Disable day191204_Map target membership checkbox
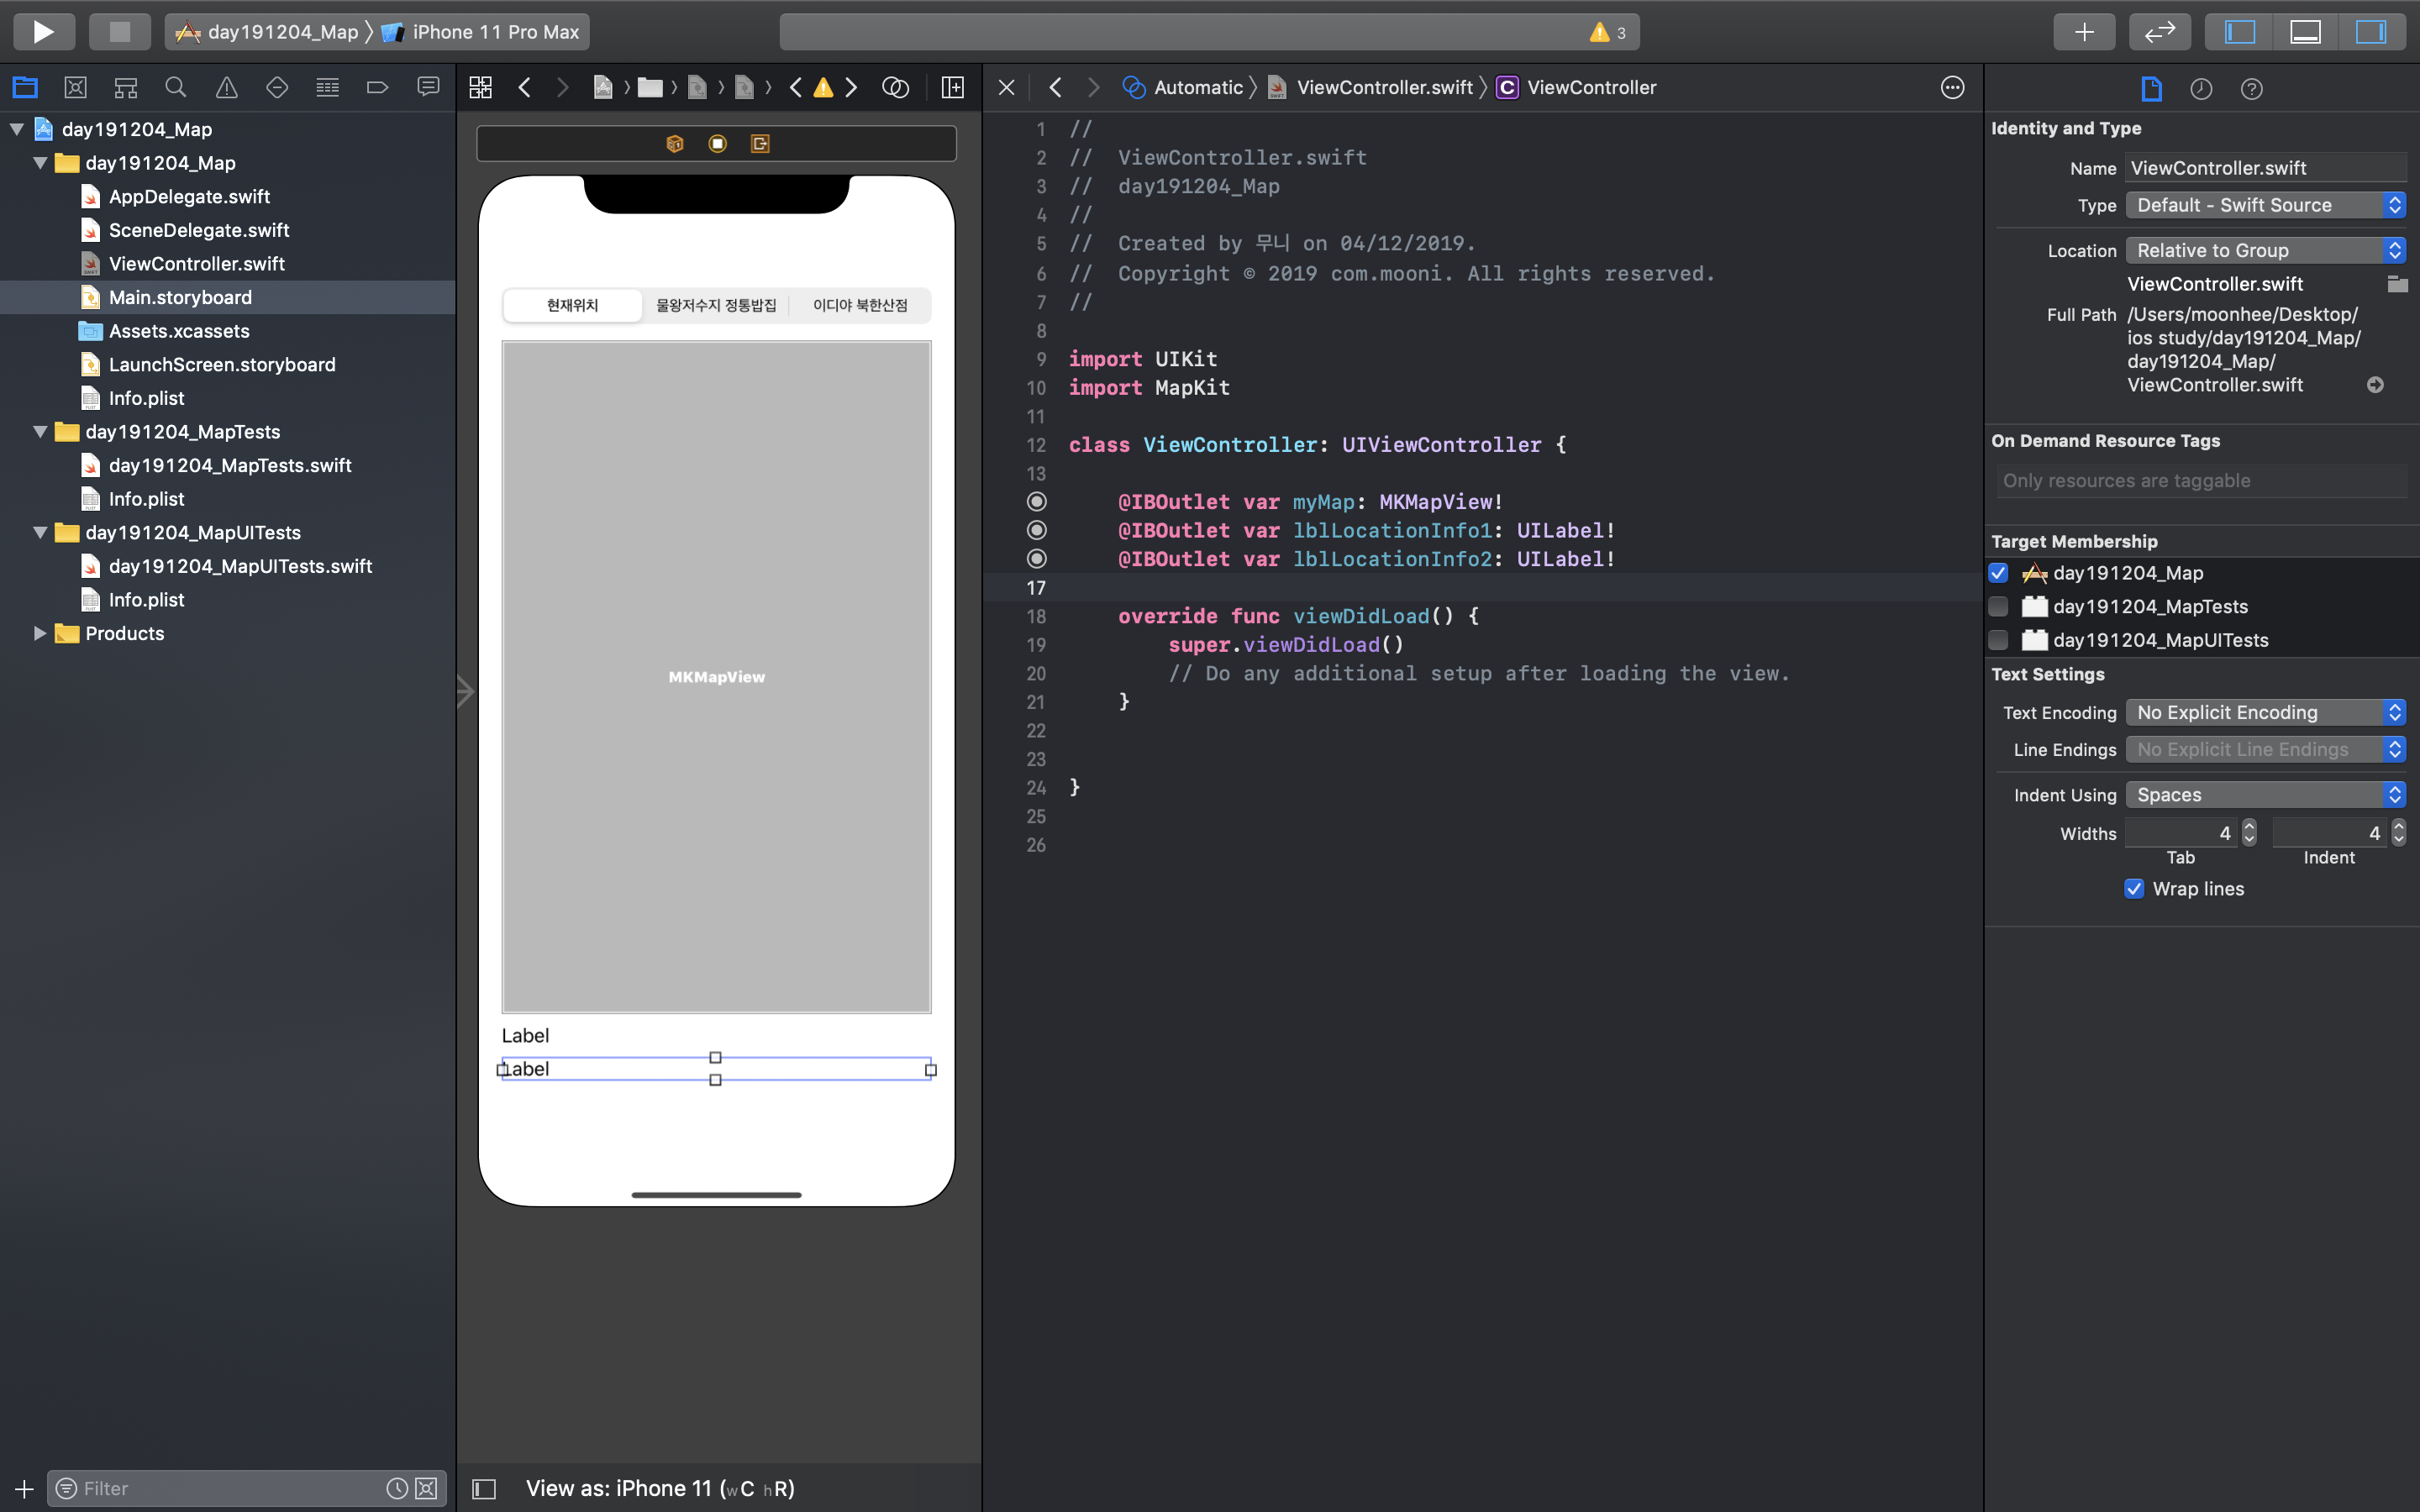Image resolution: width=2420 pixels, height=1512 pixels. tap(1999, 573)
